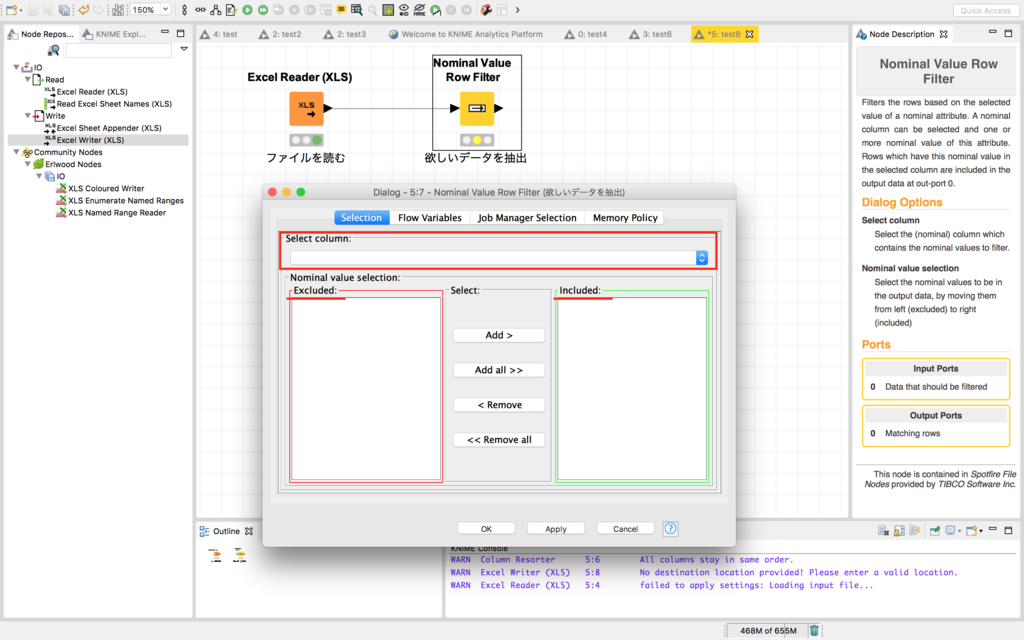This screenshot has height=640, width=1024.
Task: Execute all executable nodes via green play icon
Action: click(262, 10)
